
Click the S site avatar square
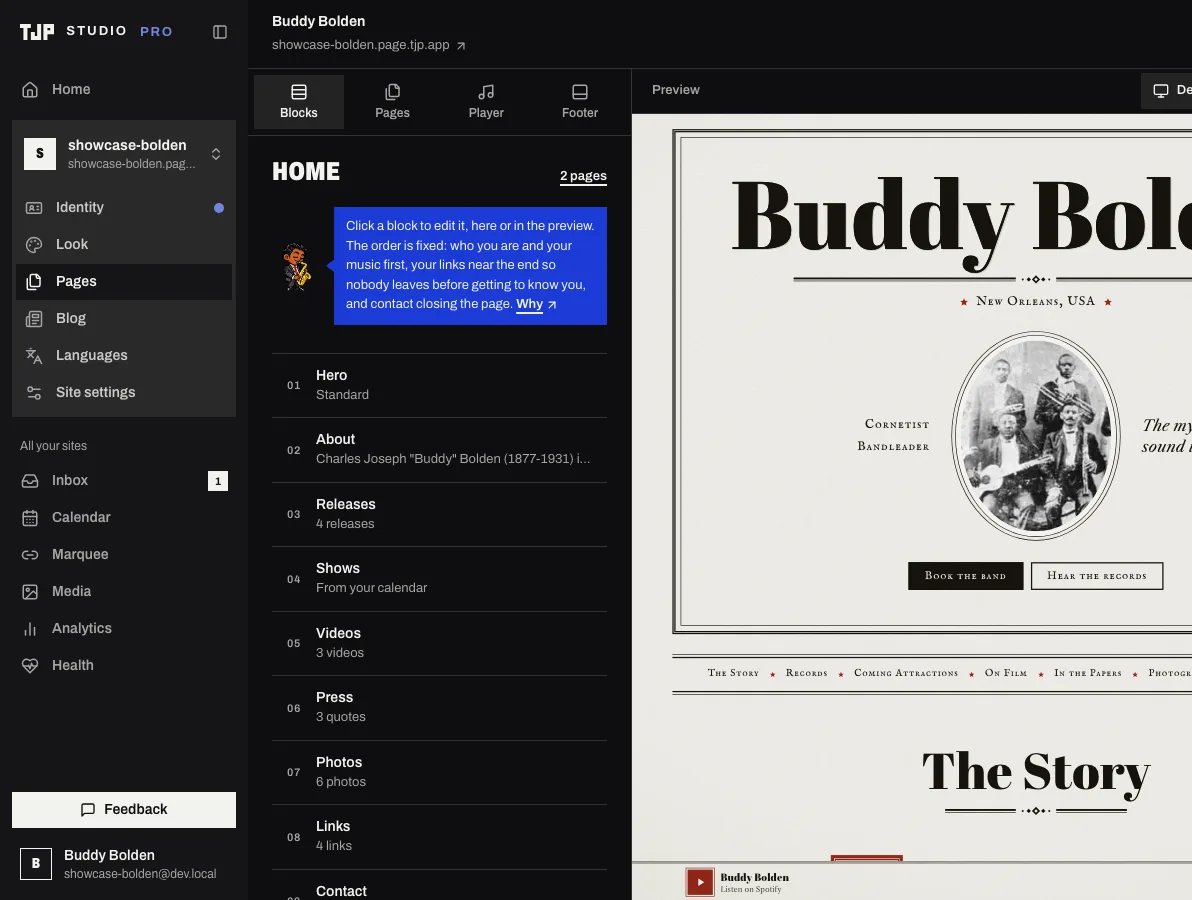(40, 154)
